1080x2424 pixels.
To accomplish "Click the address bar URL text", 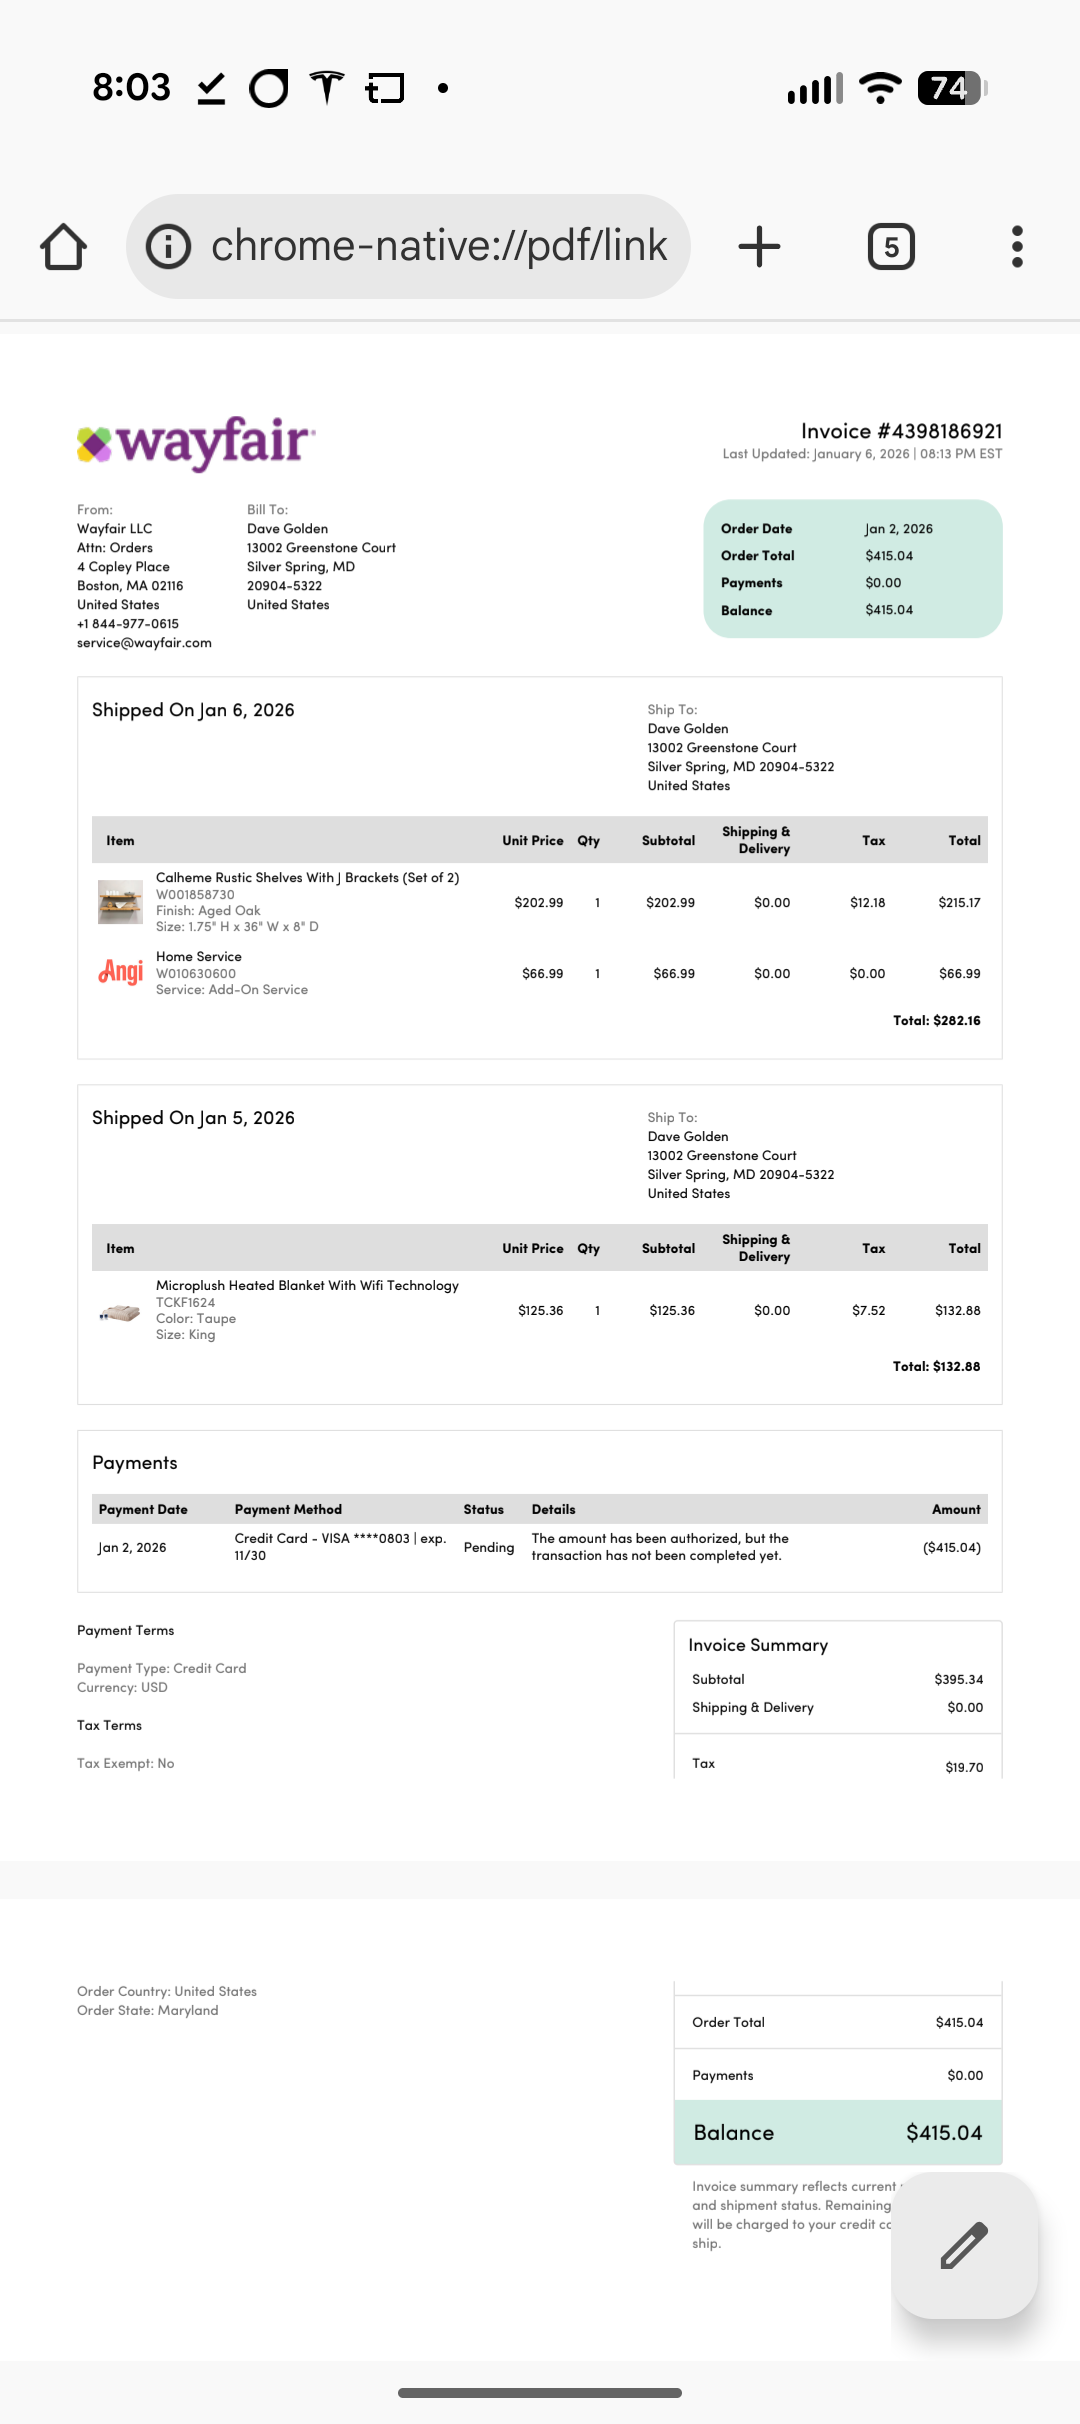I will tap(439, 246).
